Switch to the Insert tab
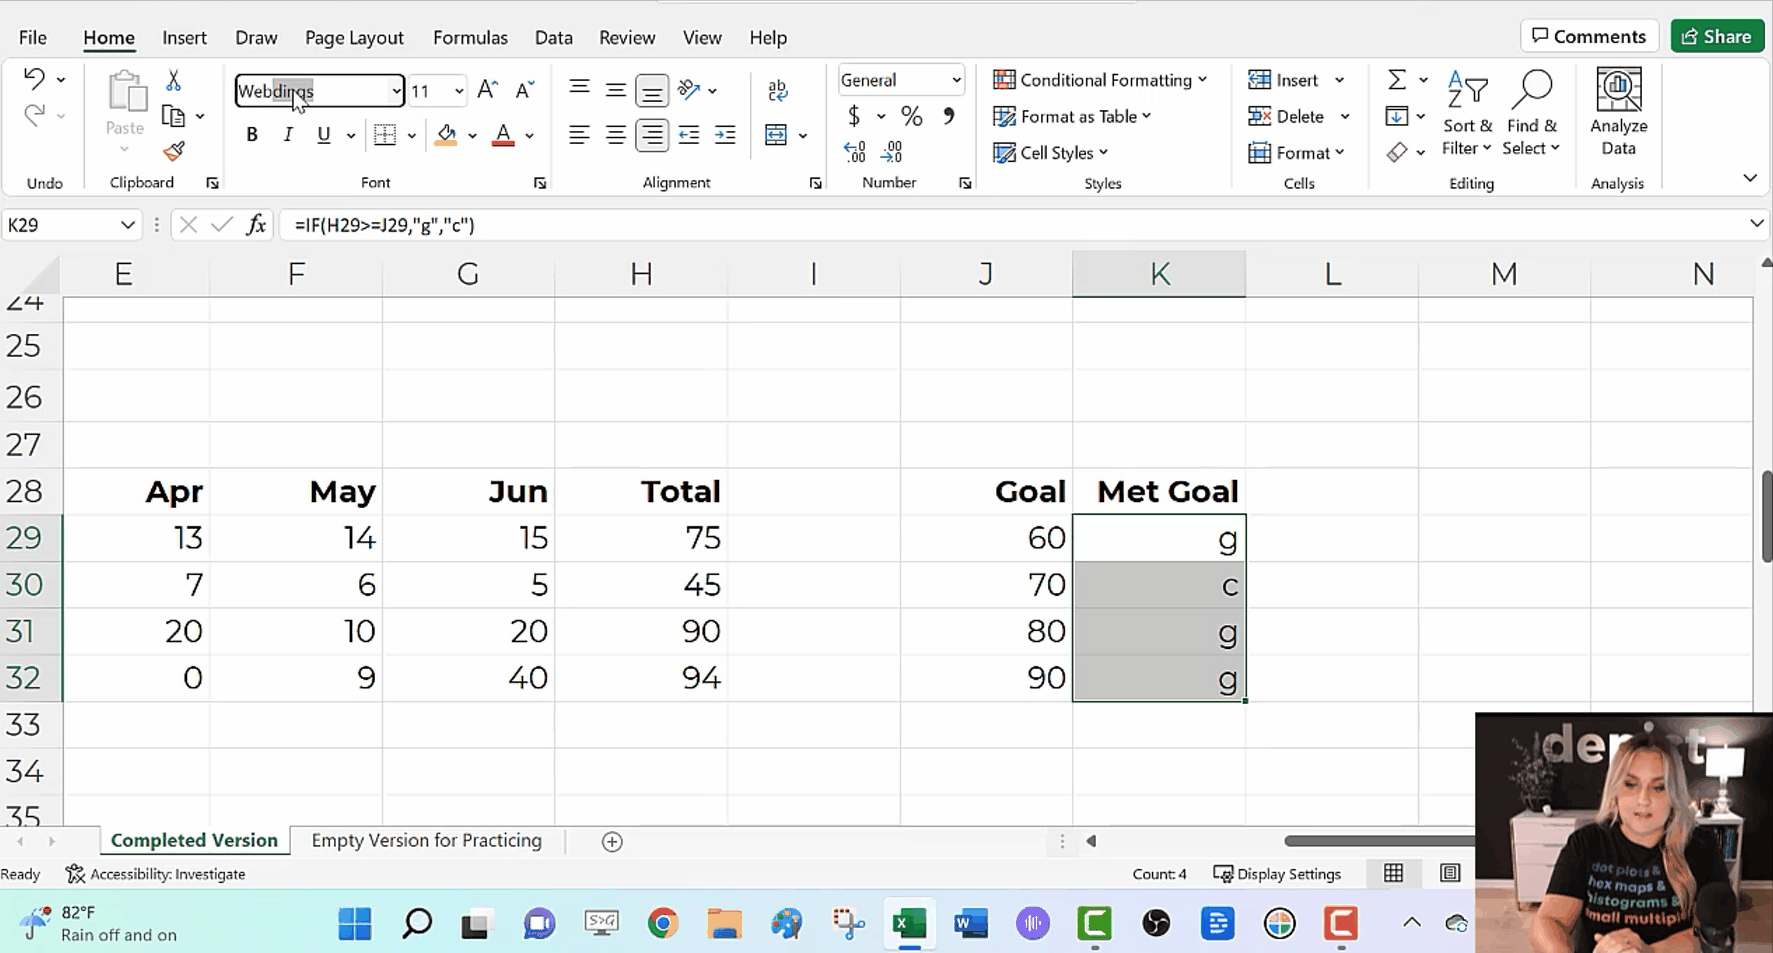This screenshot has width=1773, height=953. (x=184, y=38)
